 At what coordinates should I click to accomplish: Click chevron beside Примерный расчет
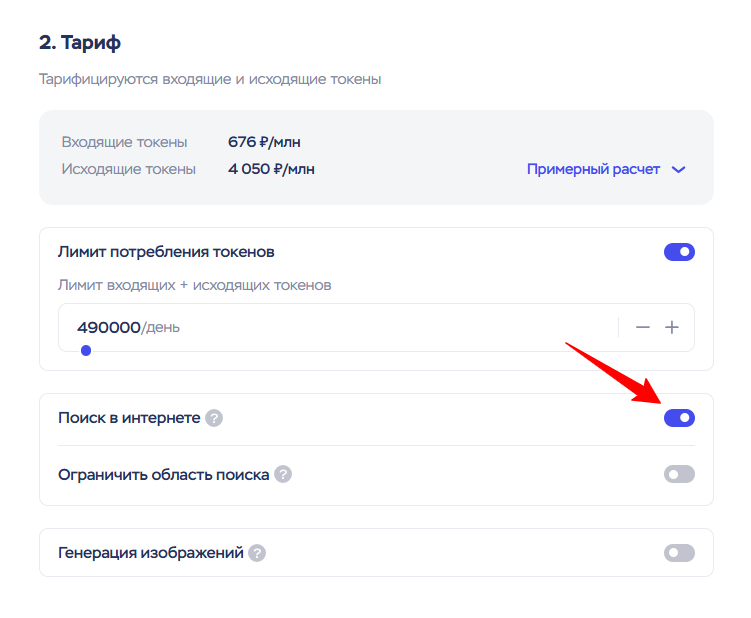[679, 170]
